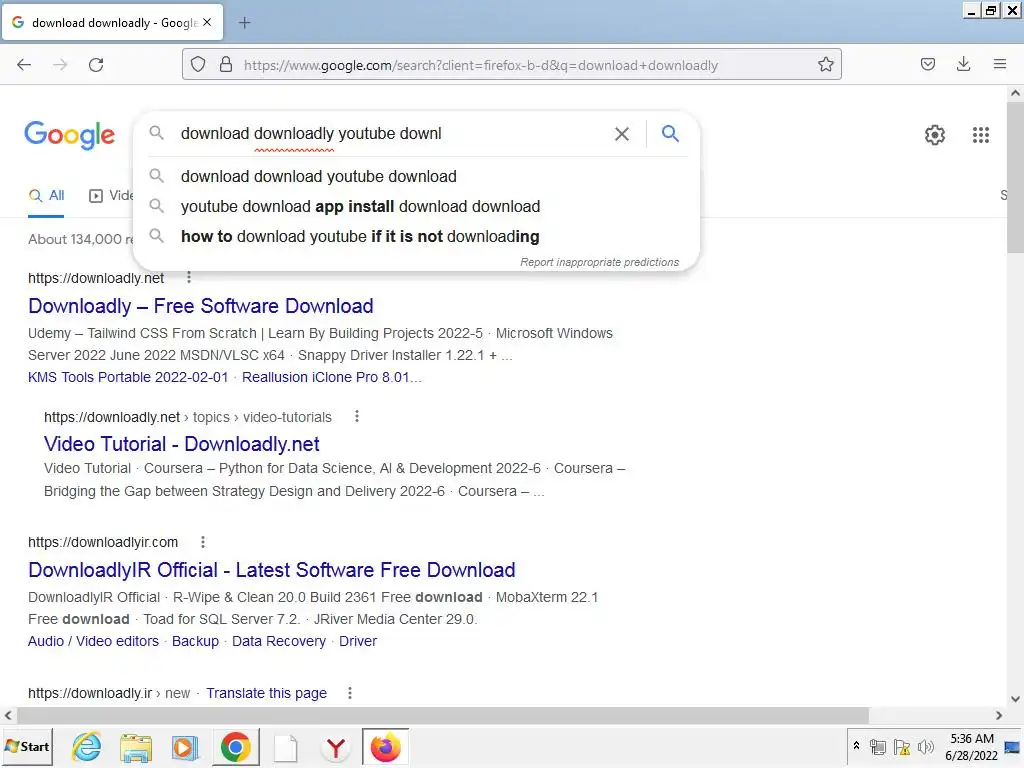Submit search with blue magnifier icon
Image resolution: width=1024 pixels, height=768 pixels.
coord(670,134)
